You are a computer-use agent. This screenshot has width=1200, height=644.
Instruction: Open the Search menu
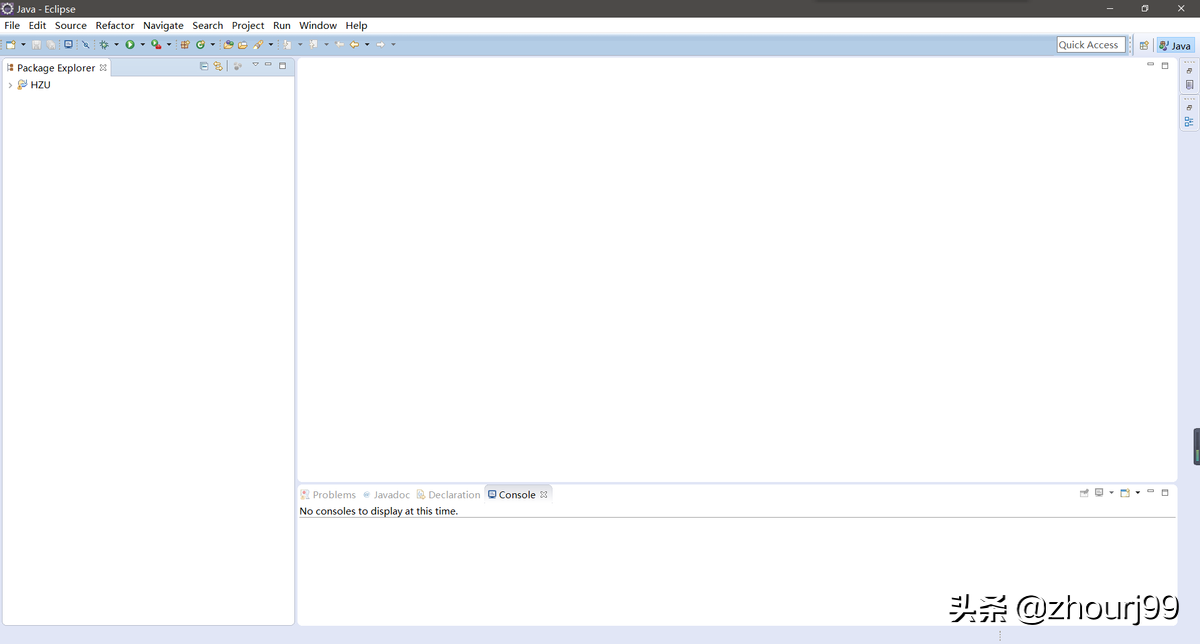point(208,25)
